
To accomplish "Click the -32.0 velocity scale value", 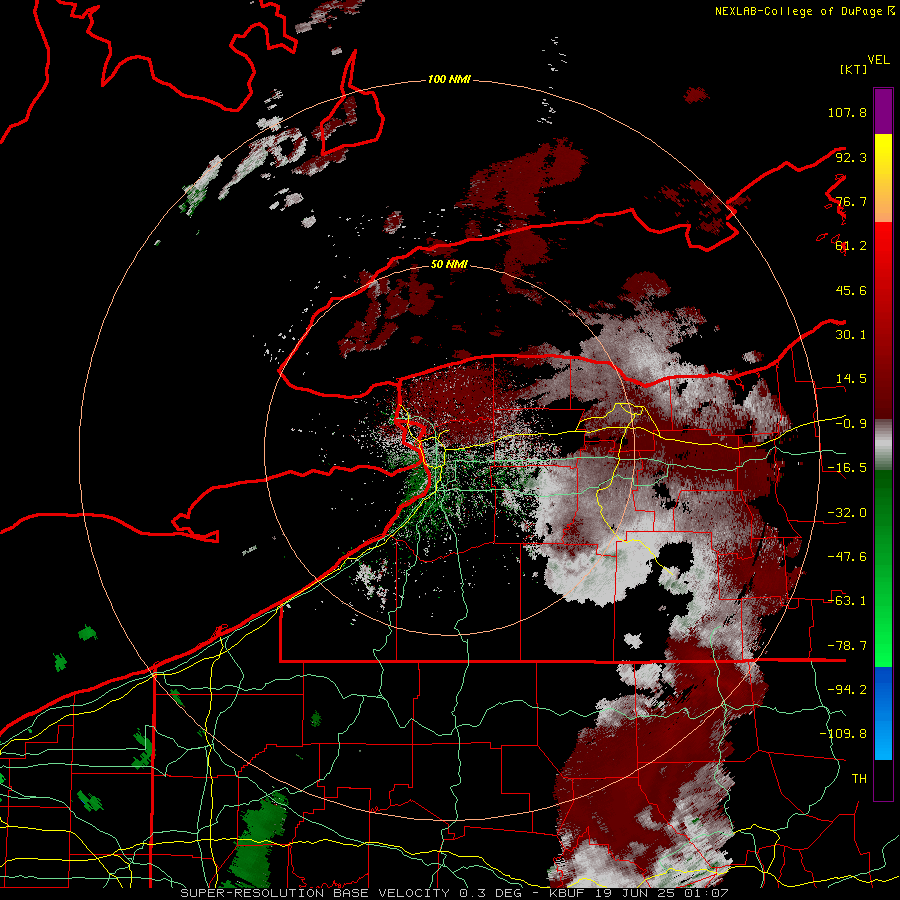I will tap(847, 513).
